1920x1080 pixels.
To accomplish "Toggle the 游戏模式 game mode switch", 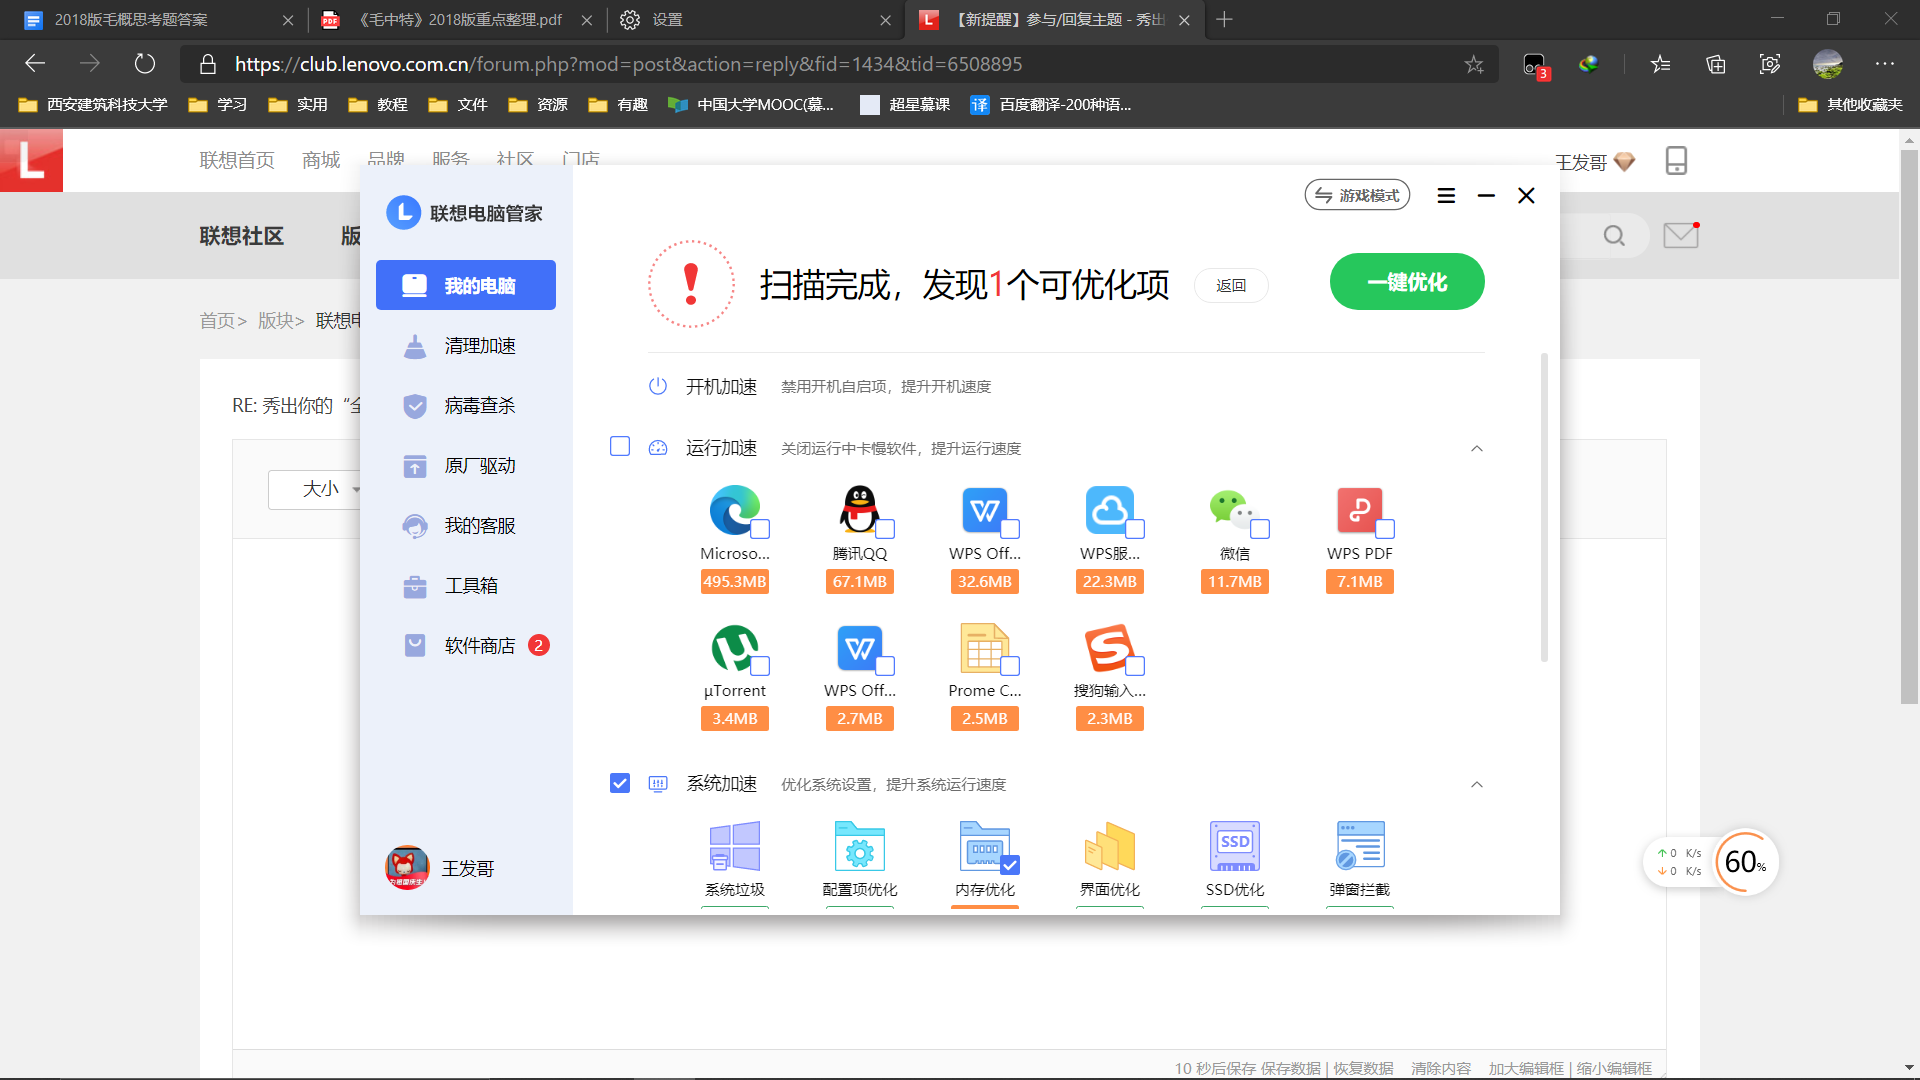I will coord(1357,195).
